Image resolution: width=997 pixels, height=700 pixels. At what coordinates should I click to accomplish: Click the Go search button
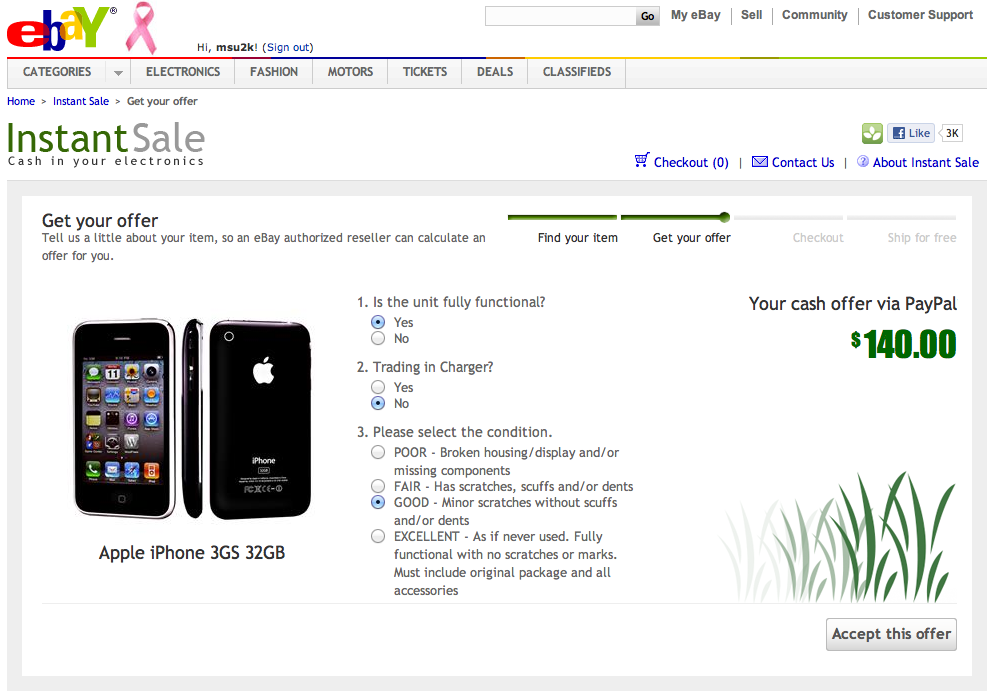pyautogui.click(x=647, y=16)
